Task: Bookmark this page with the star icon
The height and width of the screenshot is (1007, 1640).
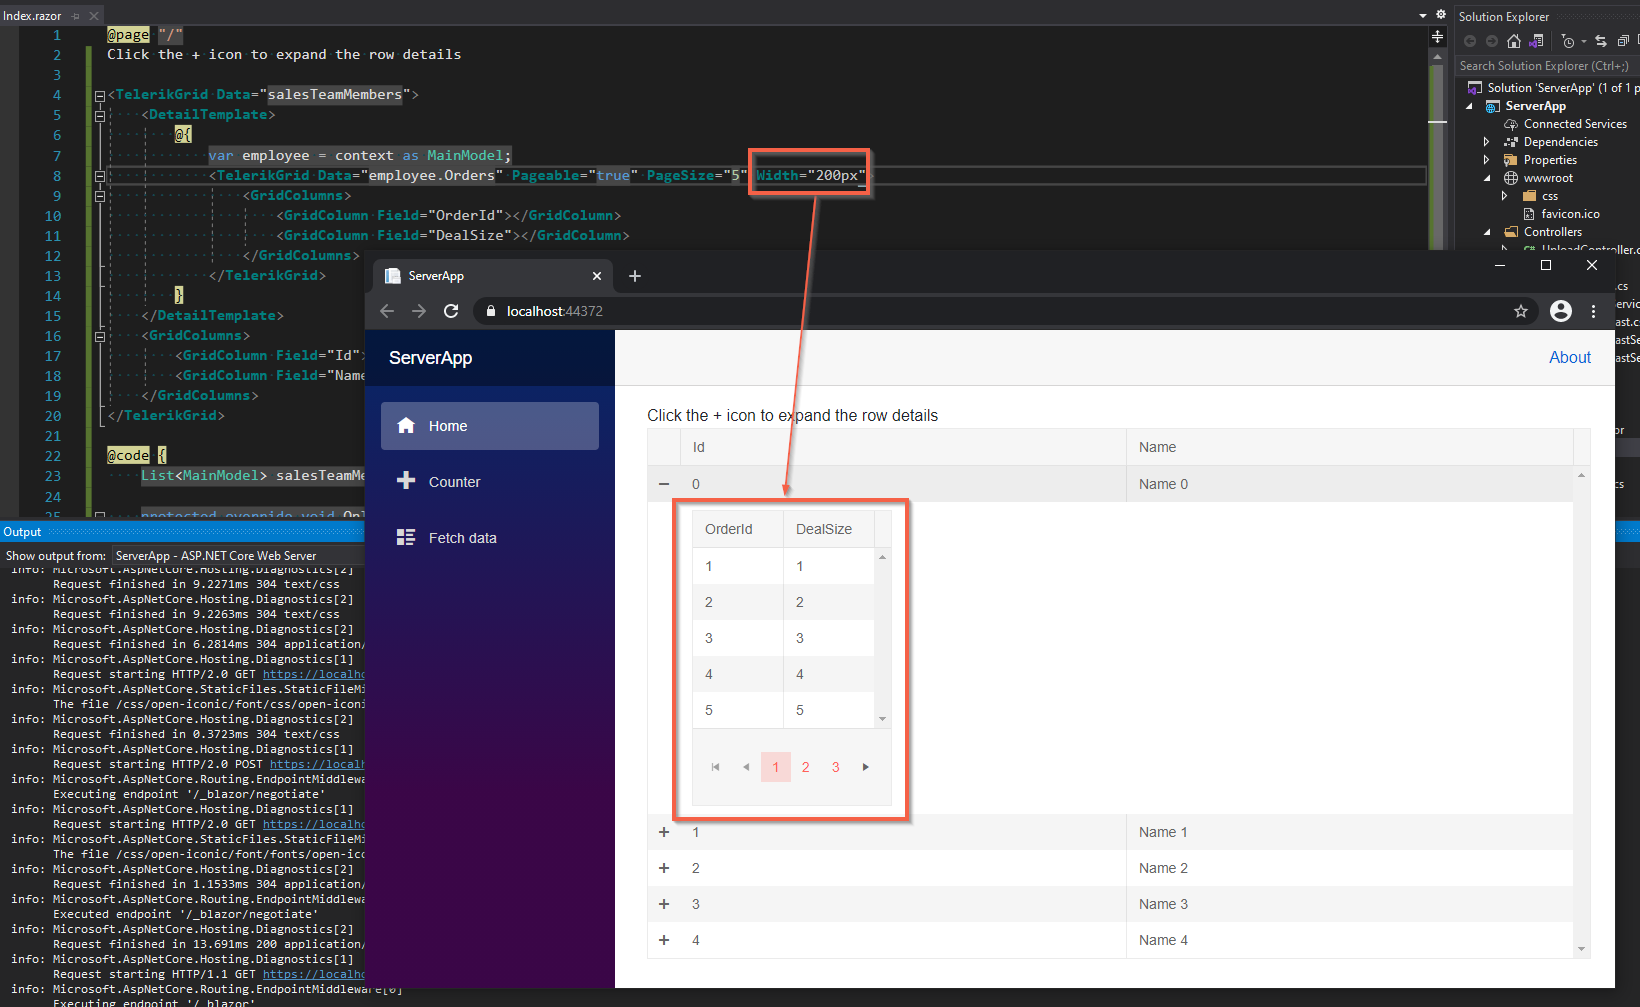Action: click(1521, 311)
